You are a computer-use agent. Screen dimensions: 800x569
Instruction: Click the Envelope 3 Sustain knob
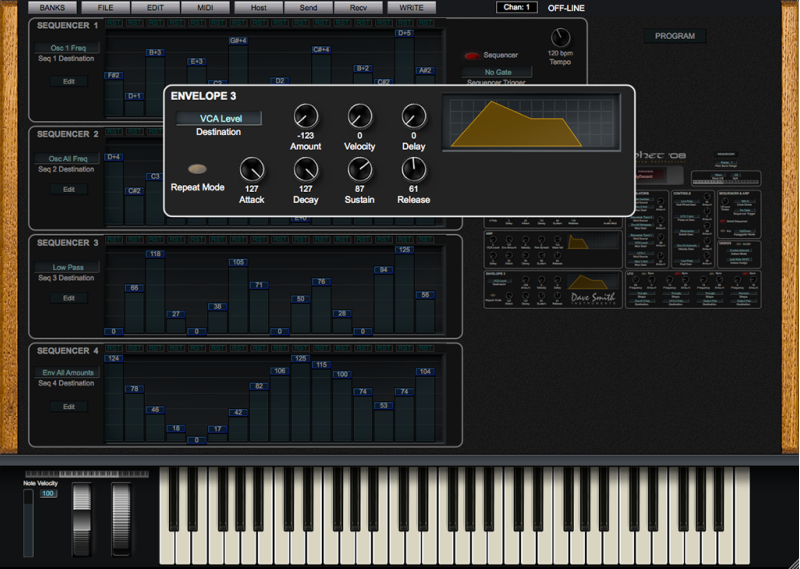[x=360, y=170]
